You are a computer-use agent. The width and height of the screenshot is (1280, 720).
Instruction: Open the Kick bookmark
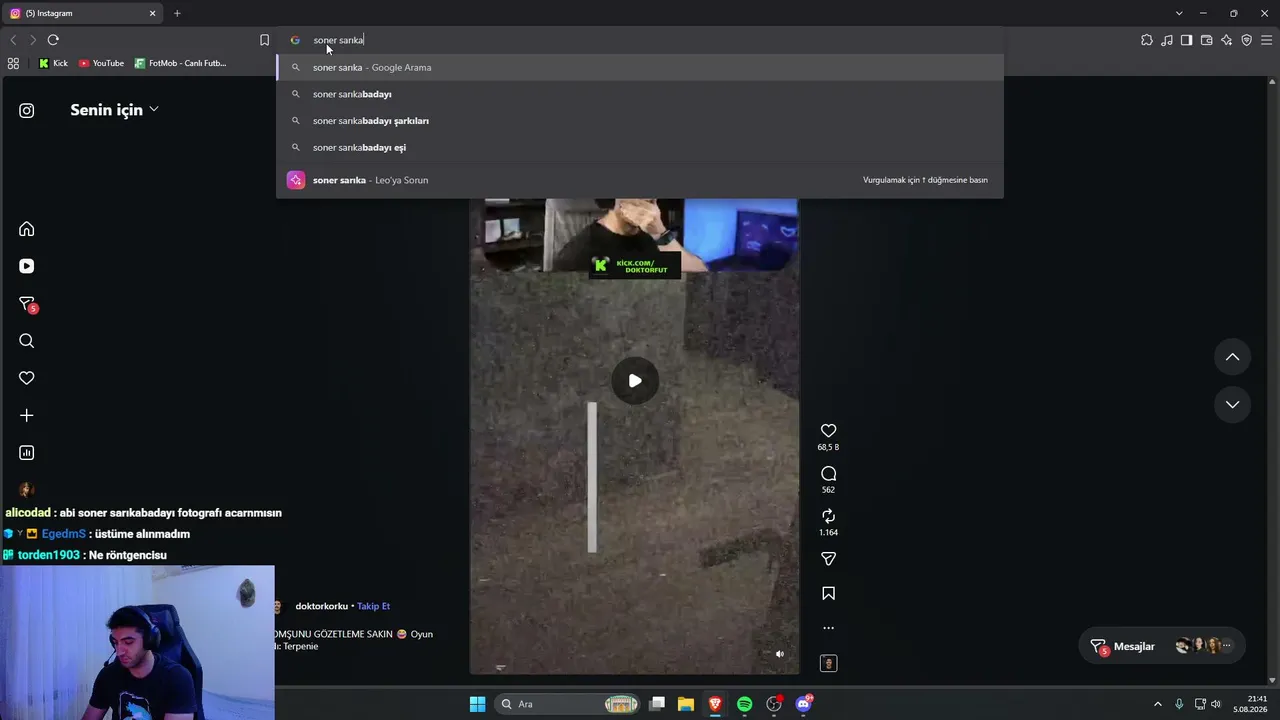coord(53,63)
